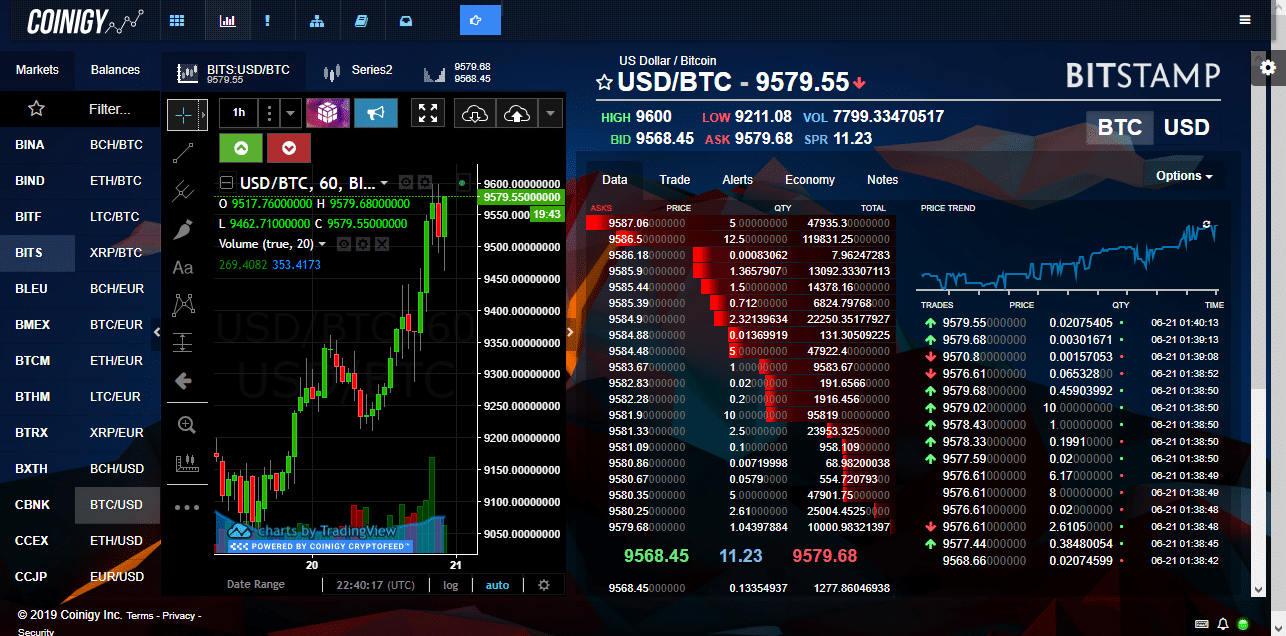The image size is (1286, 636).
Task: Select the brush drawing tool
Action: 183,229
